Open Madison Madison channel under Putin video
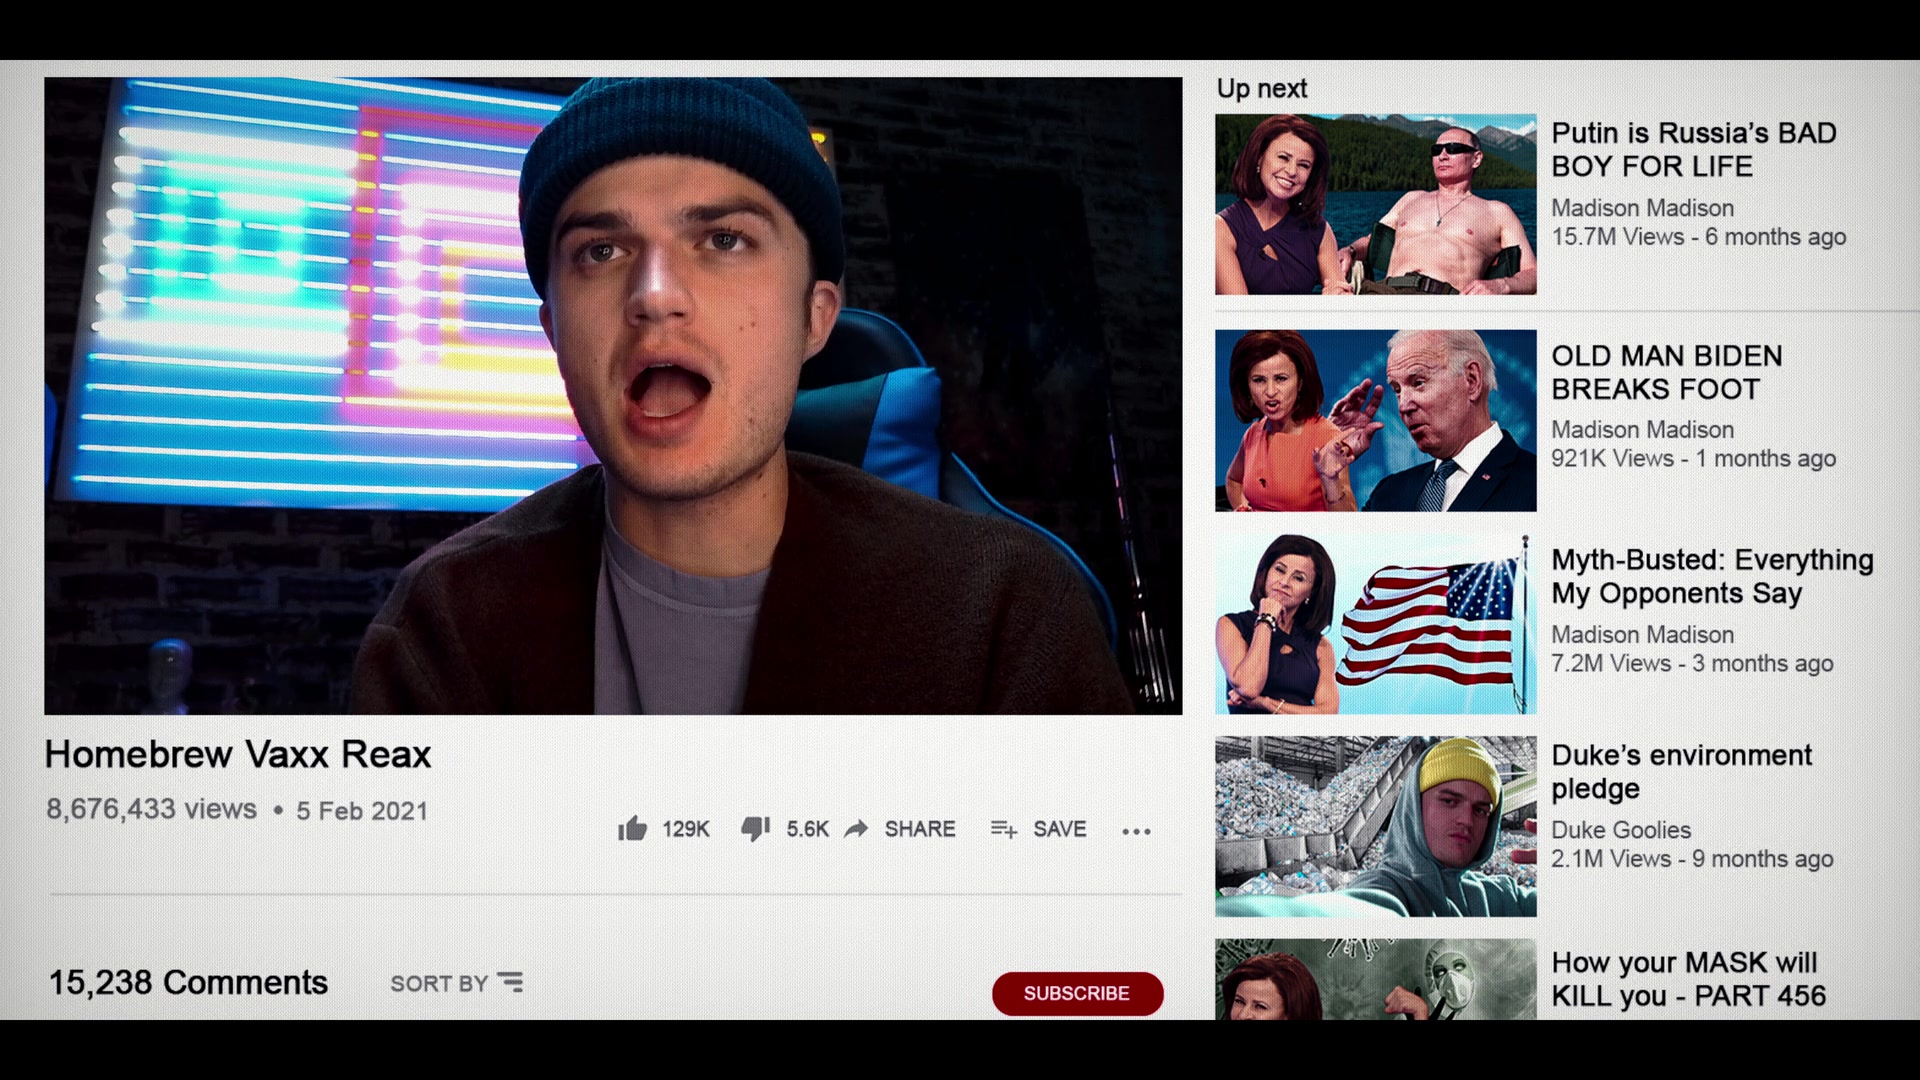 tap(1642, 208)
